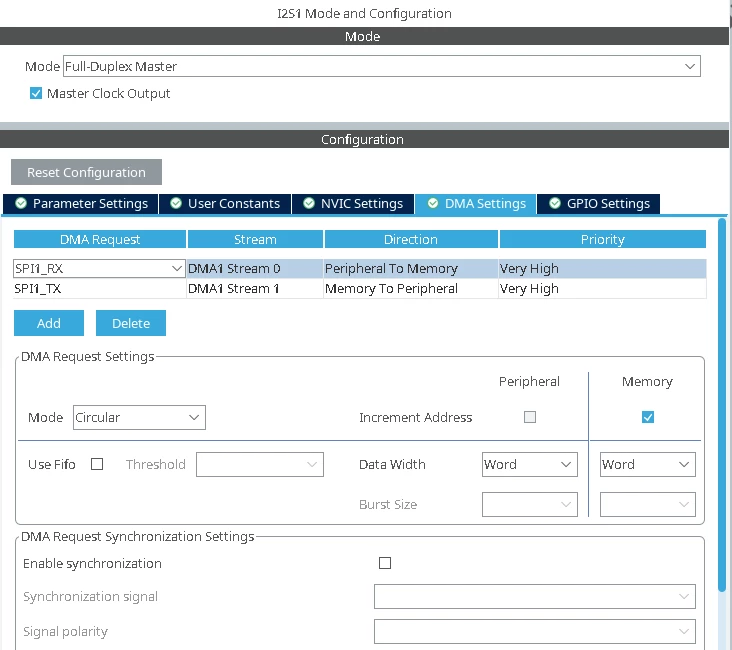Click the Add button to add a DMA request
The image size is (732, 650).
pos(49,323)
